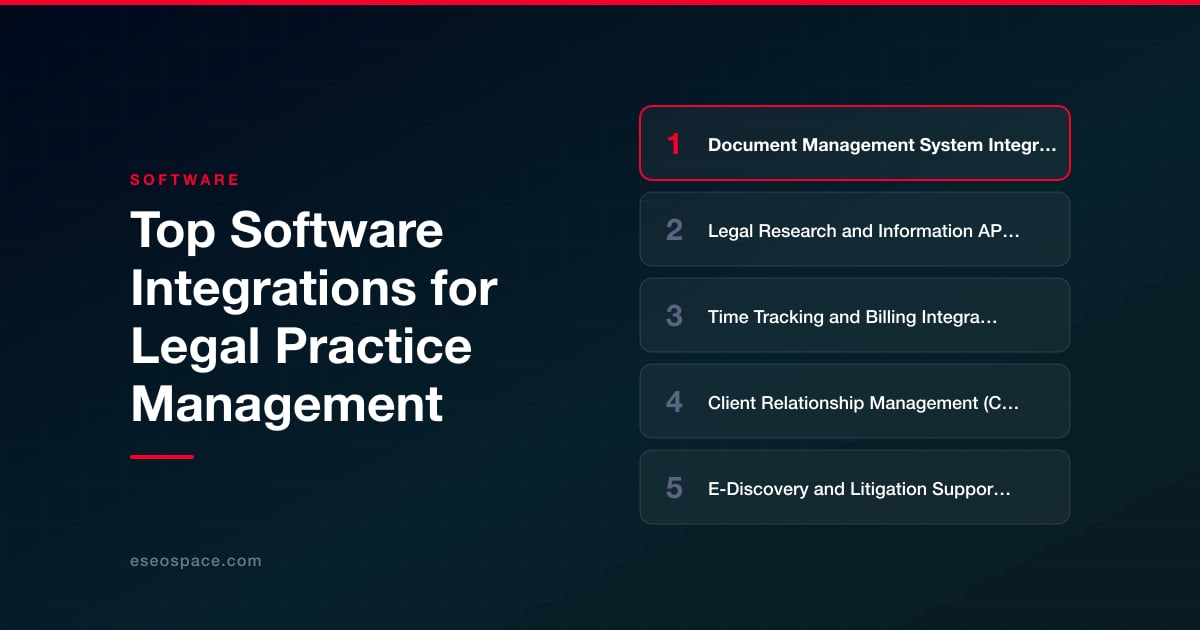The width and height of the screenshot is (1200, 630).
Task: Click the 'Top Software' heading line
Action: coord(287,231)
